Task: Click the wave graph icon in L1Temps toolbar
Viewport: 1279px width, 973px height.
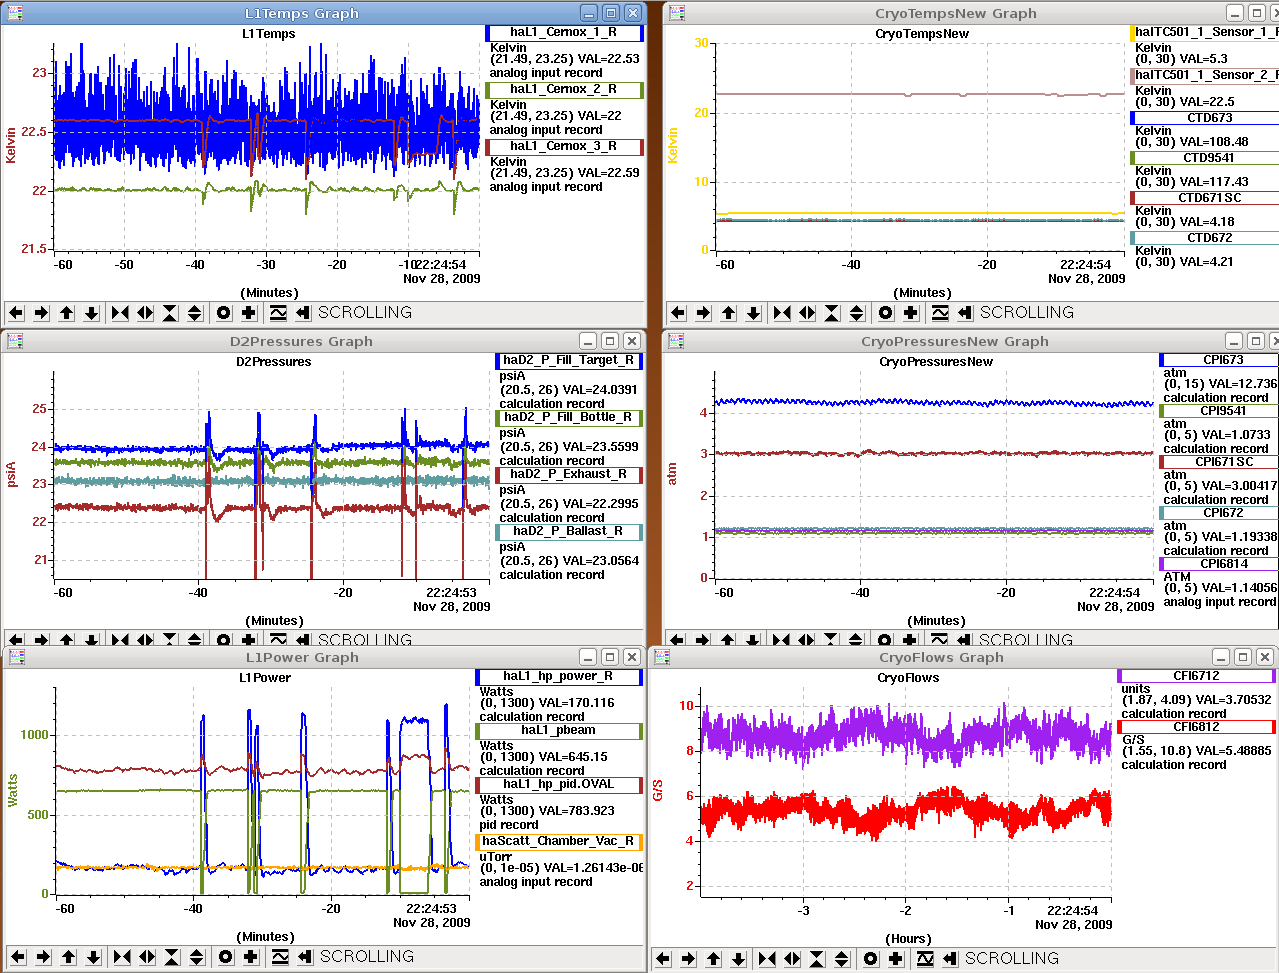Action: (278, 313)
